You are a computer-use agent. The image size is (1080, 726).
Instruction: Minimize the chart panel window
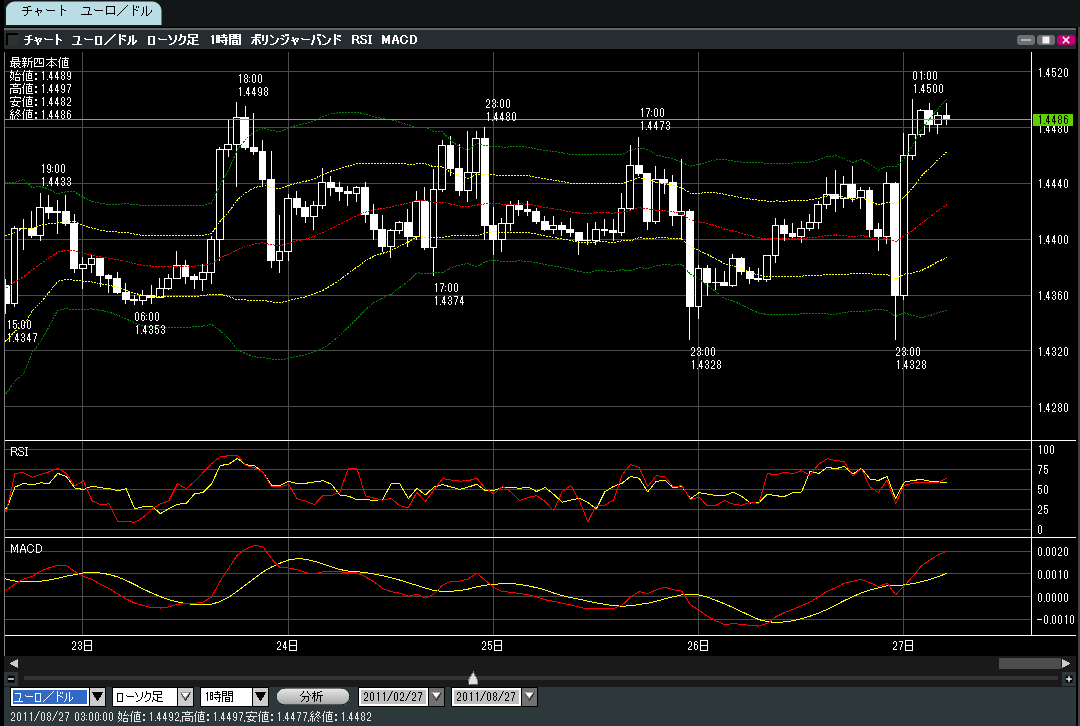tap(1025, 40)
